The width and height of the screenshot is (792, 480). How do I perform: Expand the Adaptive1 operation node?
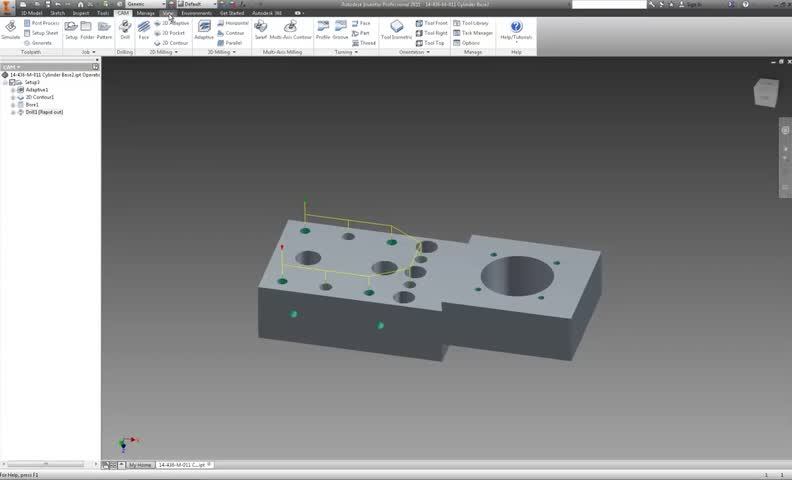coord(13,90)
